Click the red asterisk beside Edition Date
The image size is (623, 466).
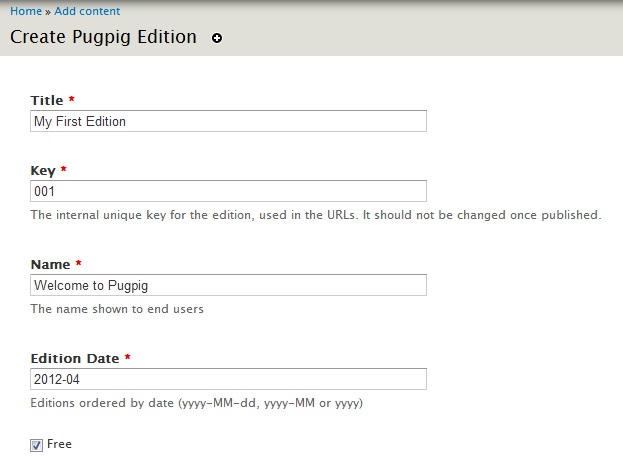128,357
